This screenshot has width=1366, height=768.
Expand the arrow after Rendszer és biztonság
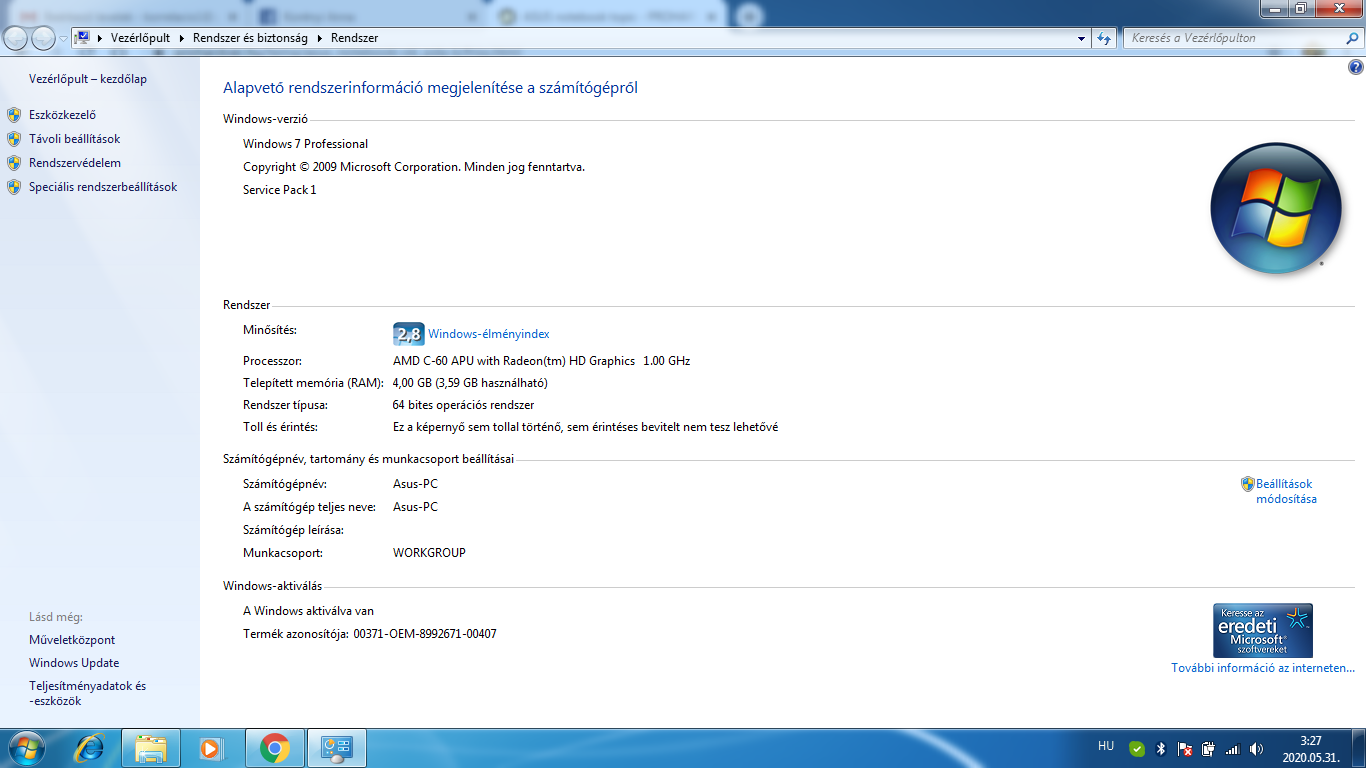pos(320,38)
